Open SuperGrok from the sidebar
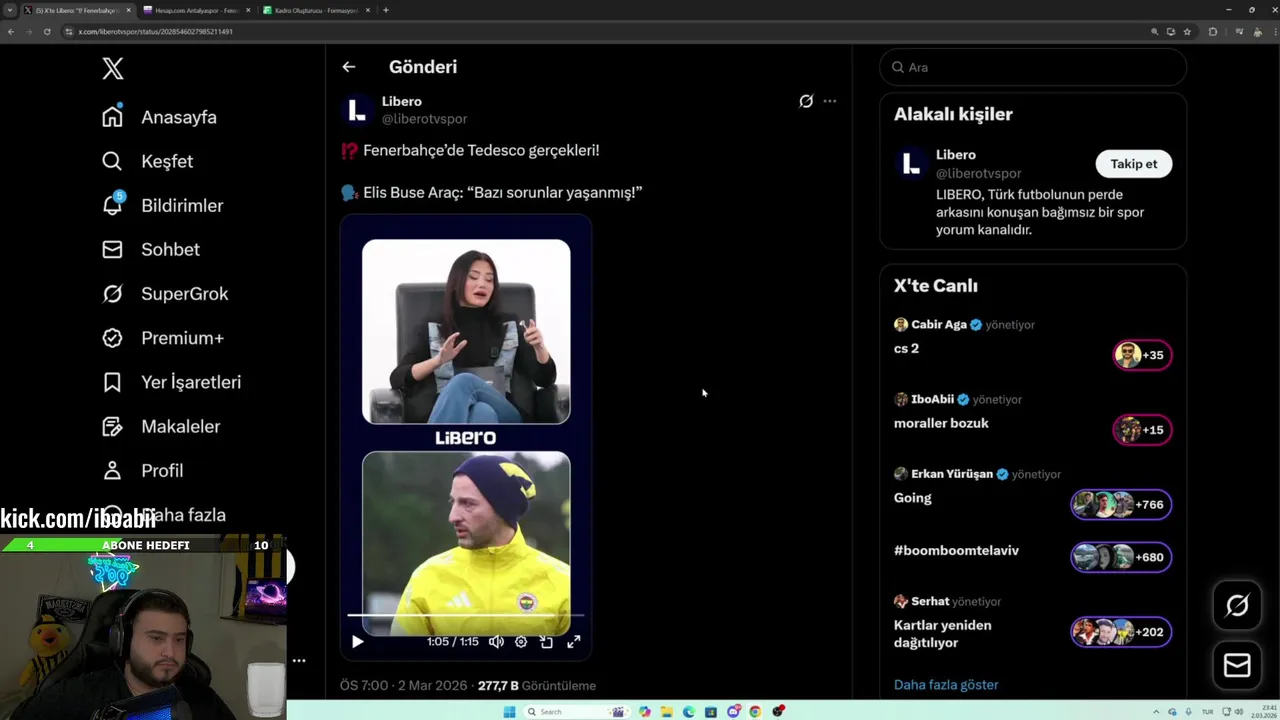Image resolution: width=1280 pixels, height=720 pixels. (x=165, y=293)
